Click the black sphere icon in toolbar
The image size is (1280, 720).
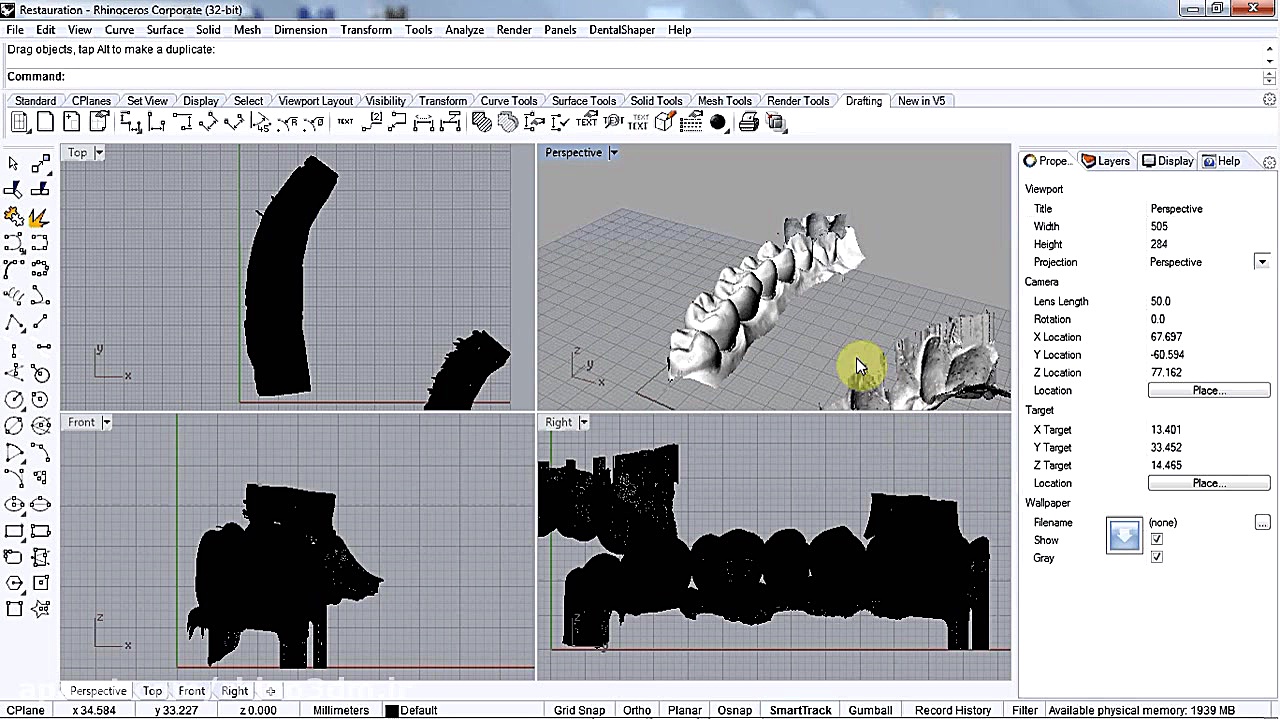coord(718,123)
